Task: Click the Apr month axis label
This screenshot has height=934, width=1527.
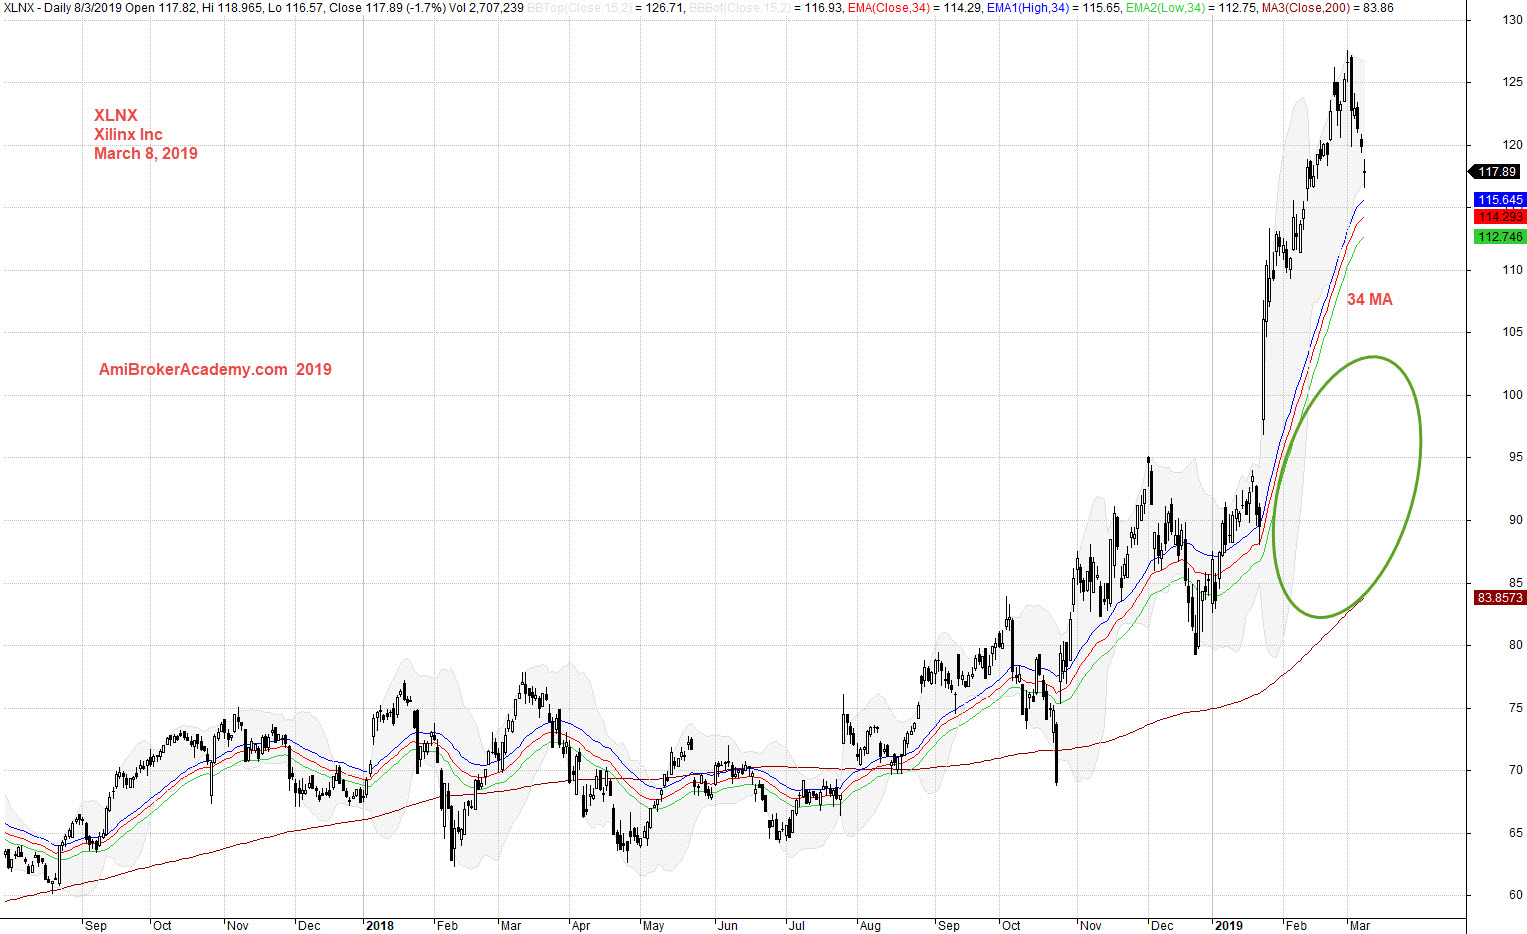Action: tap(581, 926)
